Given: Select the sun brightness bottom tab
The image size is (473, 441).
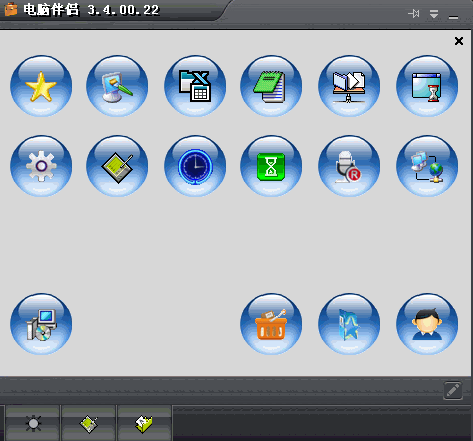Looking at the screenshot, I should (33, 423).
